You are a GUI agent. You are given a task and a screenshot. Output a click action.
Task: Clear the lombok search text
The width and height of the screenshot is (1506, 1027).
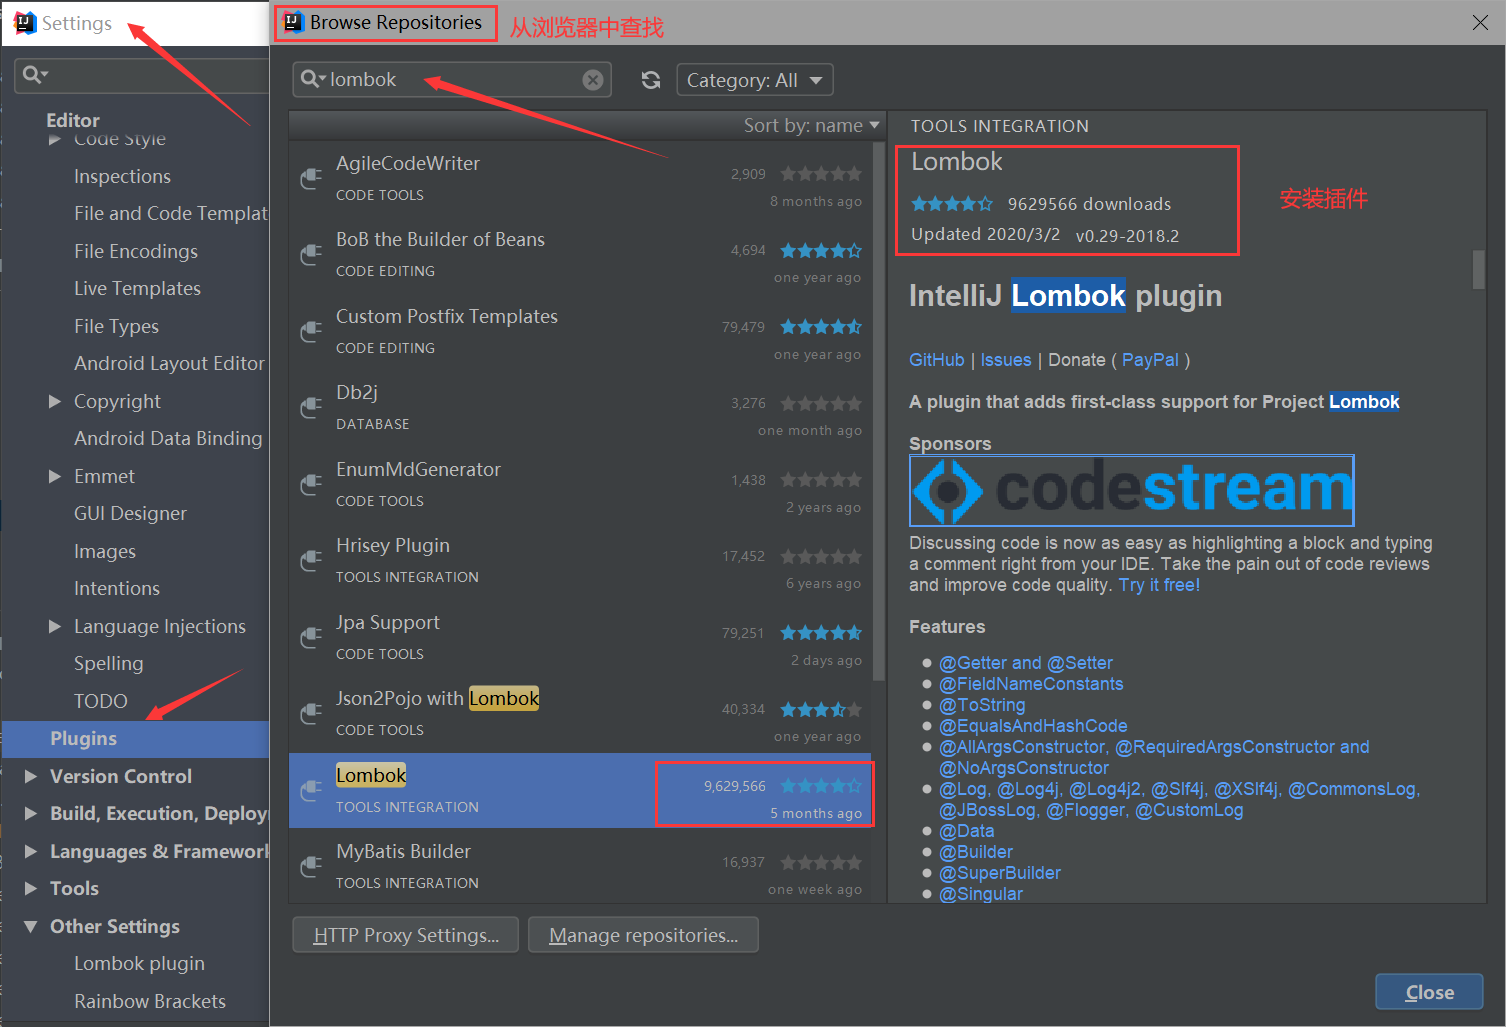coord(593,80)
